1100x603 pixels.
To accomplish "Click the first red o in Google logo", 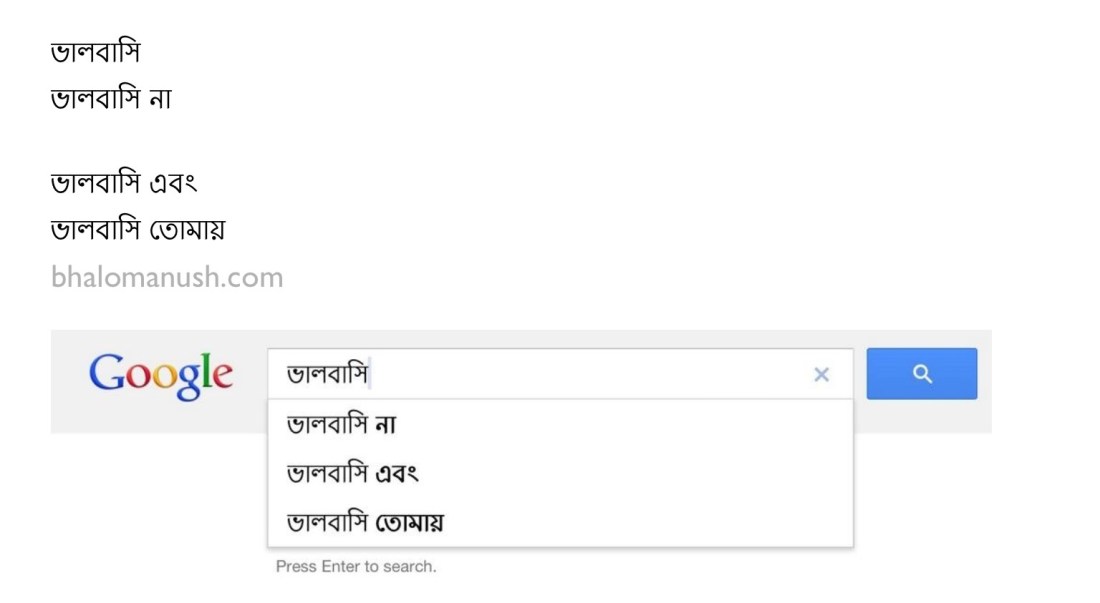I will [137, 377].
